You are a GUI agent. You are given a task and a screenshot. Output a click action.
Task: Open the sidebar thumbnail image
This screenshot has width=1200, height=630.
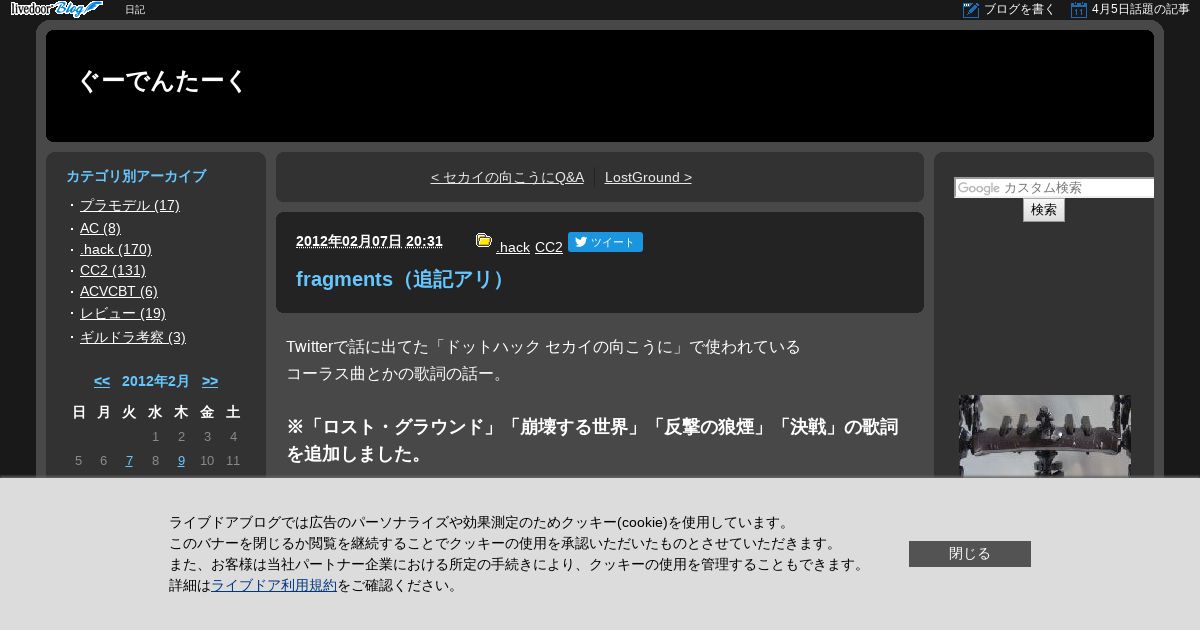pos(1045,436)
